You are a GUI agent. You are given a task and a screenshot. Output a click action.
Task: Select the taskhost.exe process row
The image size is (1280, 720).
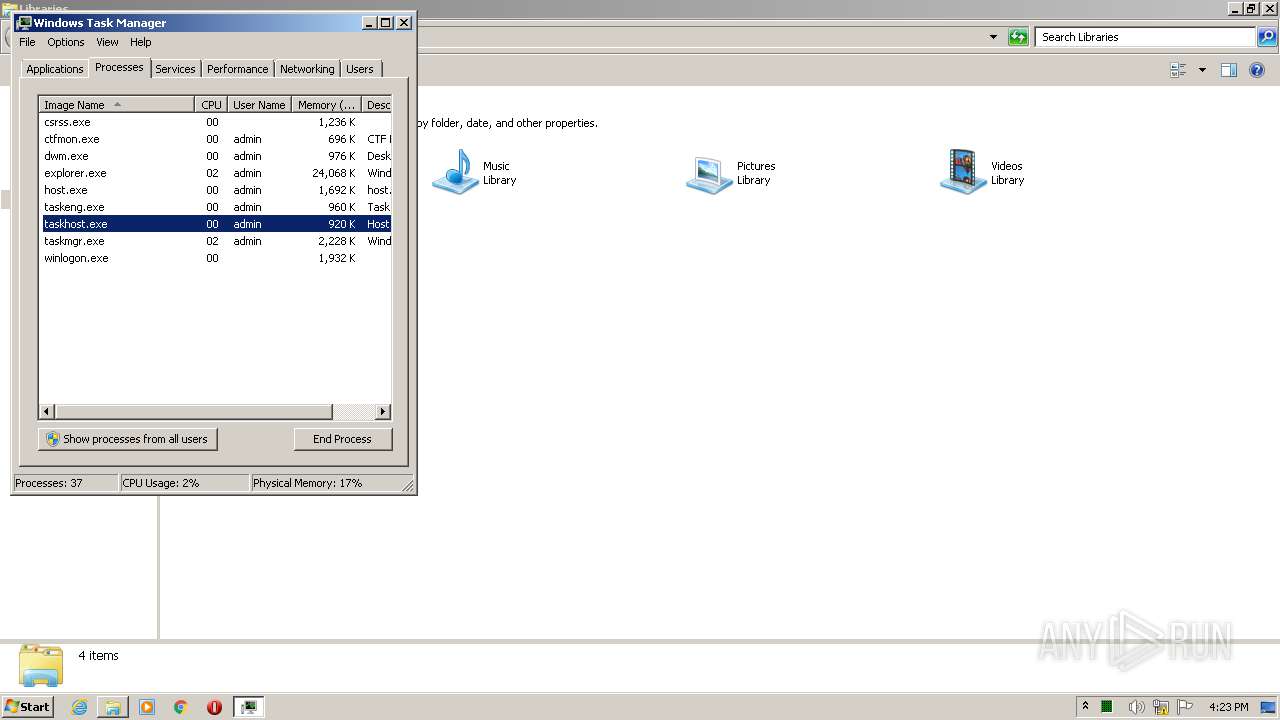click(215, 224)
